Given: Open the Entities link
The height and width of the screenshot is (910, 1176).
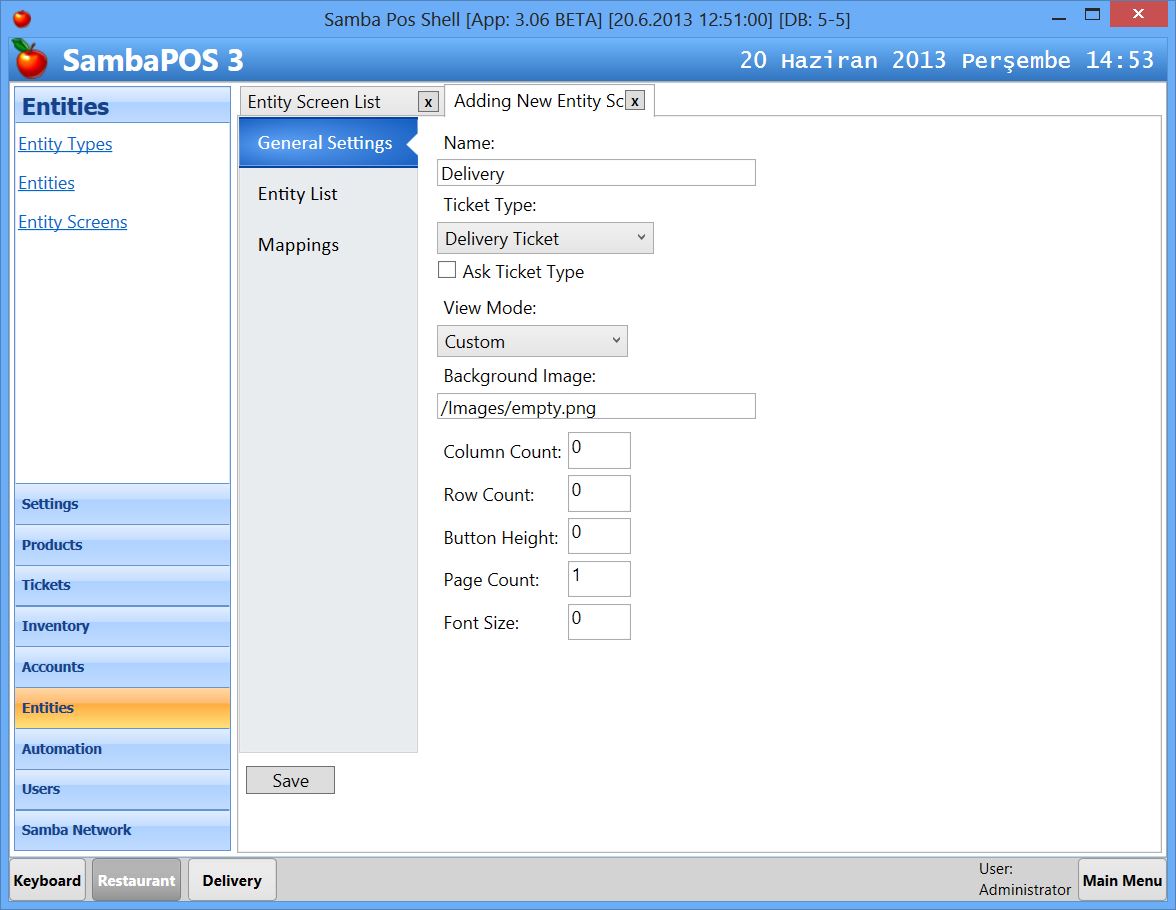Looking at the screenshot, I should 46,183.
